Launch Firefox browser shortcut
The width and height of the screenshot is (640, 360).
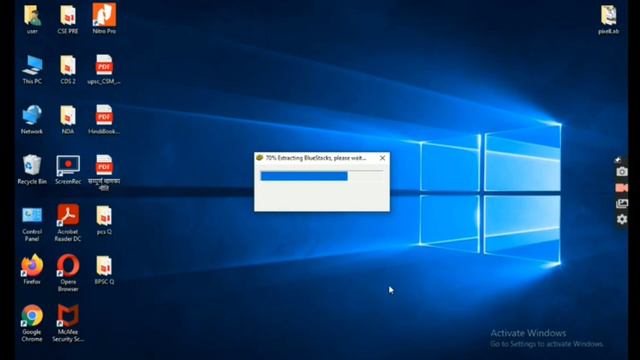coord(32,269)
